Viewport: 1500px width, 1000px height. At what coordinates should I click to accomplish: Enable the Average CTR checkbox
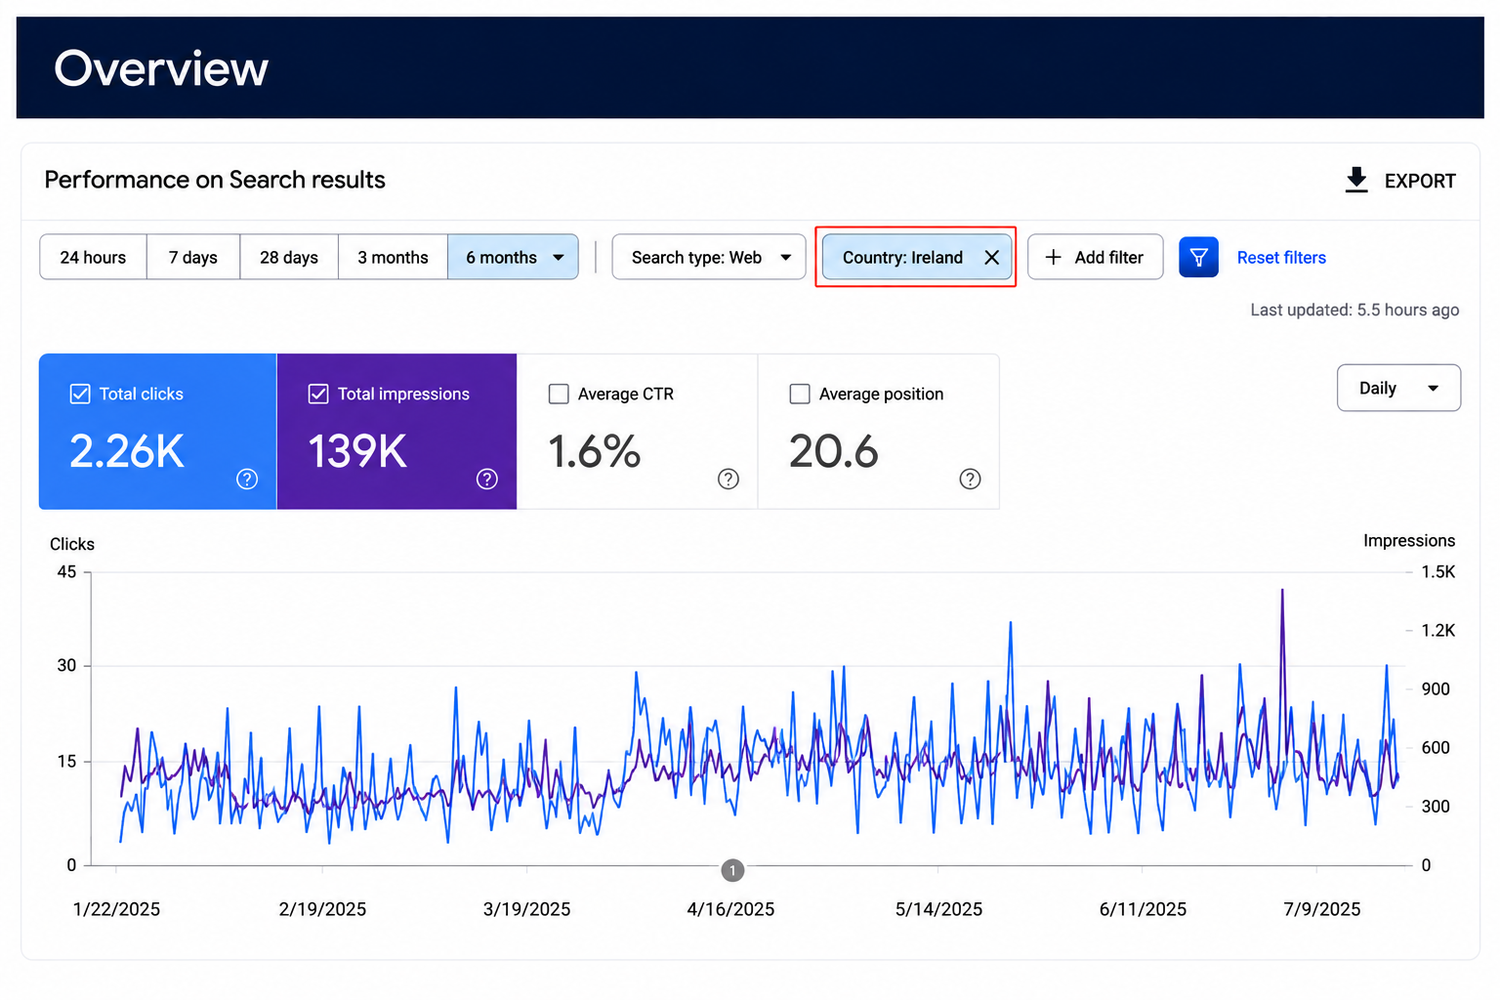559,394
